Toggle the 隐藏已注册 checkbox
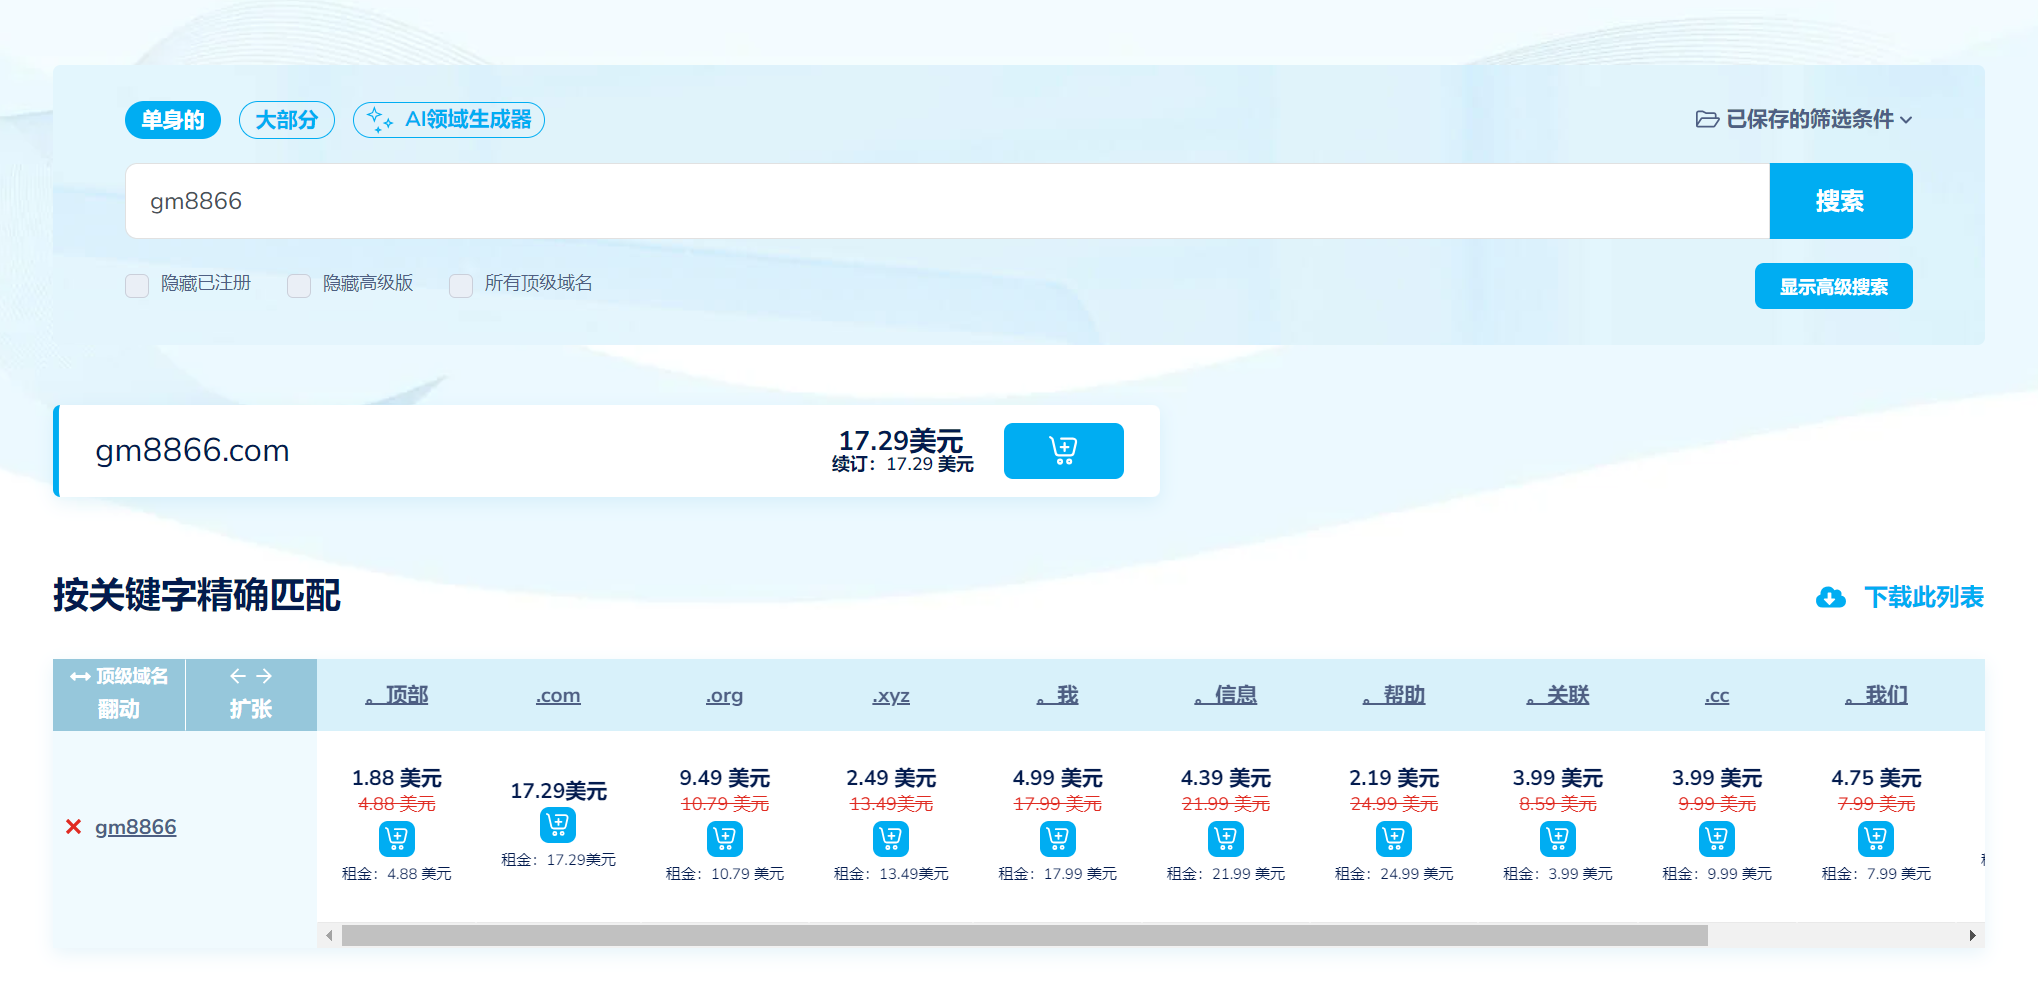The image size is (2038, 991). (137, 285)
